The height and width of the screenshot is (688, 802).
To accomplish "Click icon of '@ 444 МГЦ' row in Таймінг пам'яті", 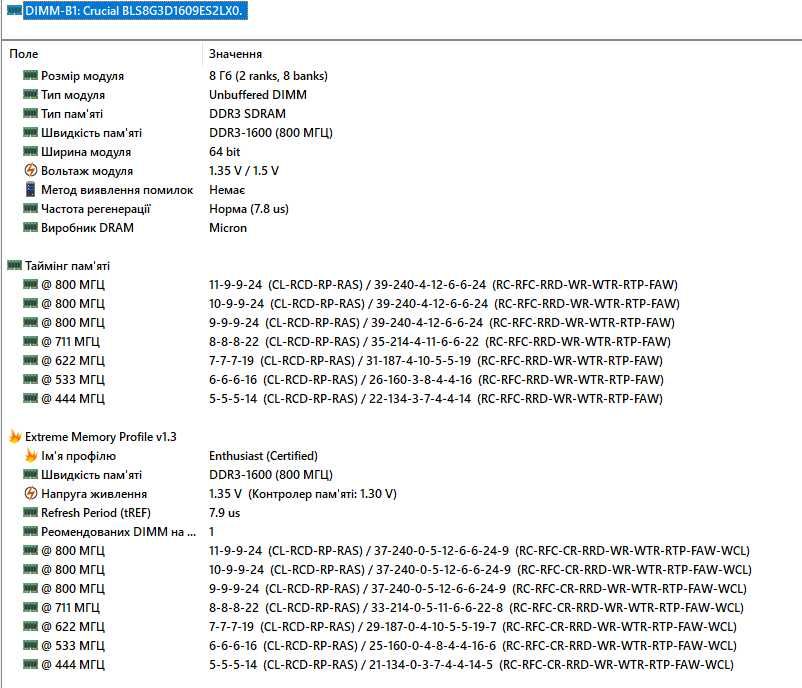I will (31, 397).
